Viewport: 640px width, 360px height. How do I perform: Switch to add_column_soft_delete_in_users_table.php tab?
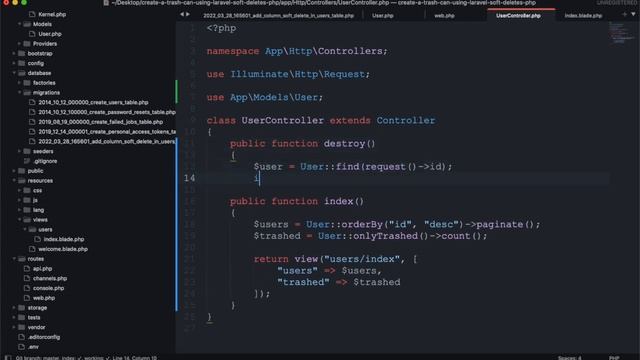tap(278, 16)
